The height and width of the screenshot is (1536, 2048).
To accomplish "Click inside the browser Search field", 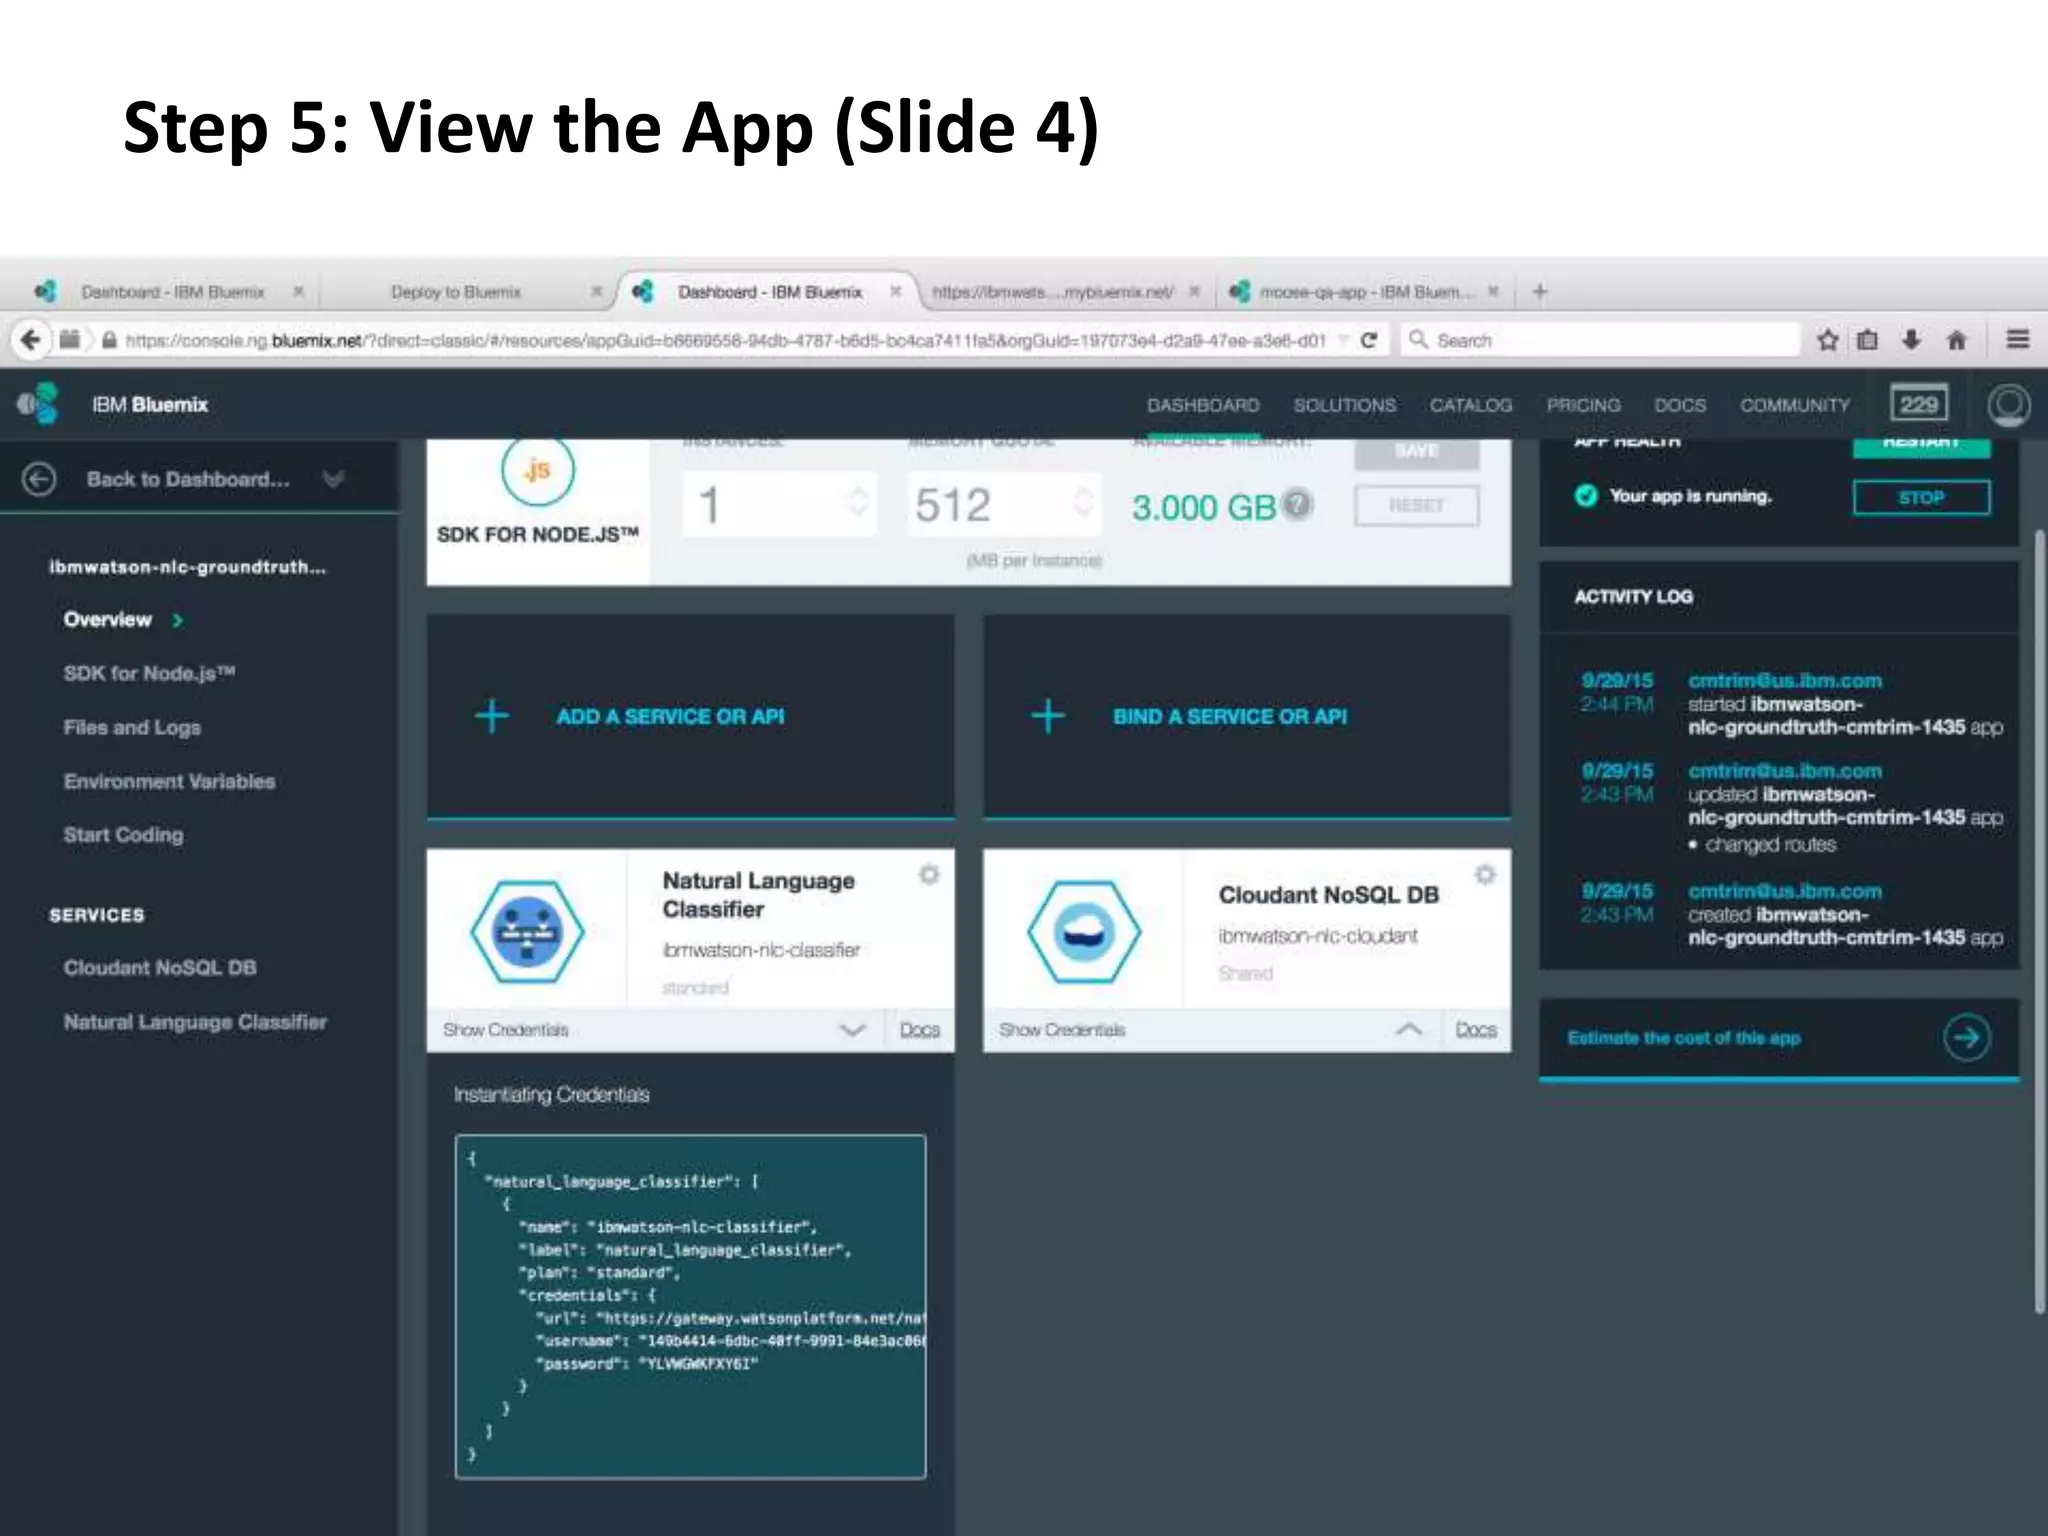I will pos(1600,340).
